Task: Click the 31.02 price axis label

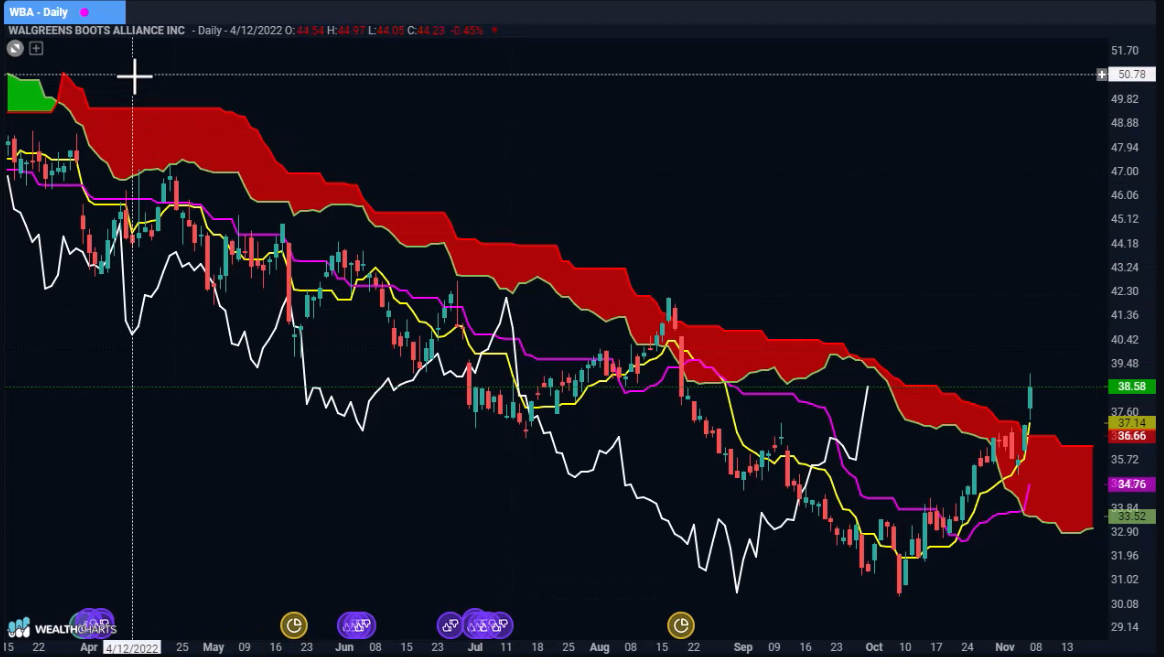Action: 1125,580
